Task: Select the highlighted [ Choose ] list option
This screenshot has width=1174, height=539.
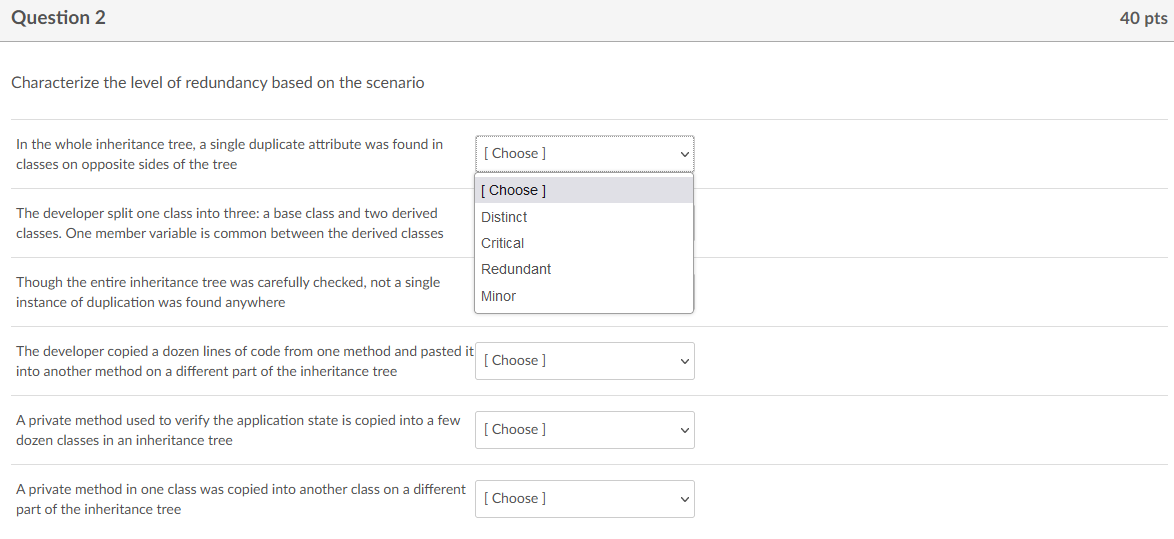Action: pos(514,190)
